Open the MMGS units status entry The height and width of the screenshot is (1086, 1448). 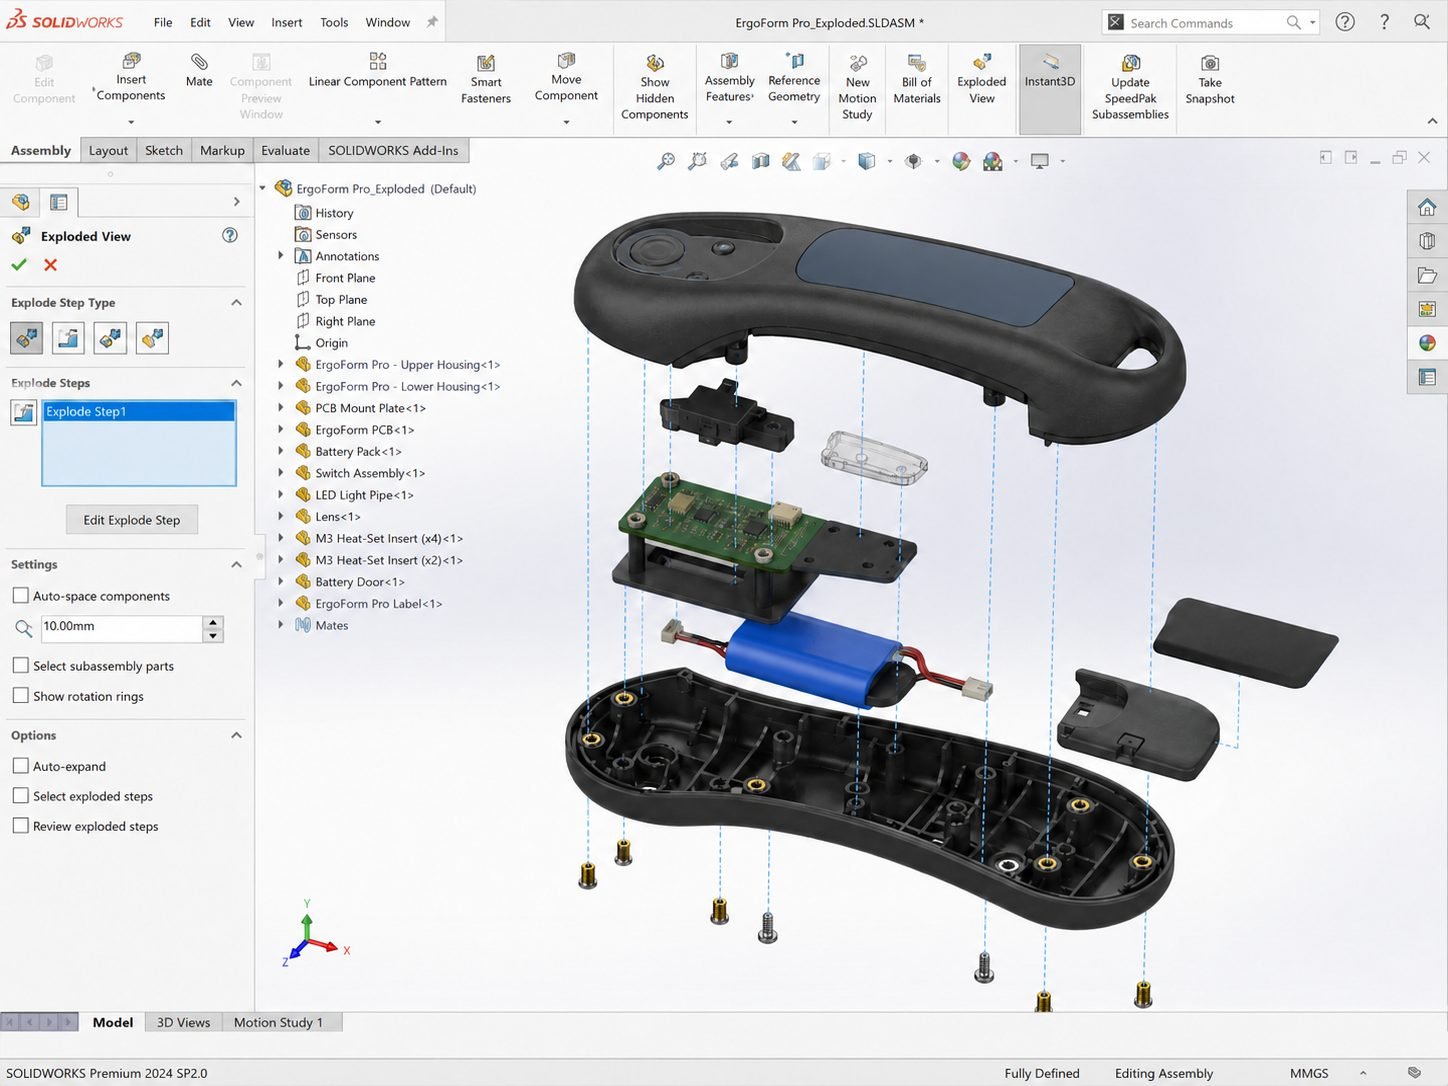click(1309, 1073)
